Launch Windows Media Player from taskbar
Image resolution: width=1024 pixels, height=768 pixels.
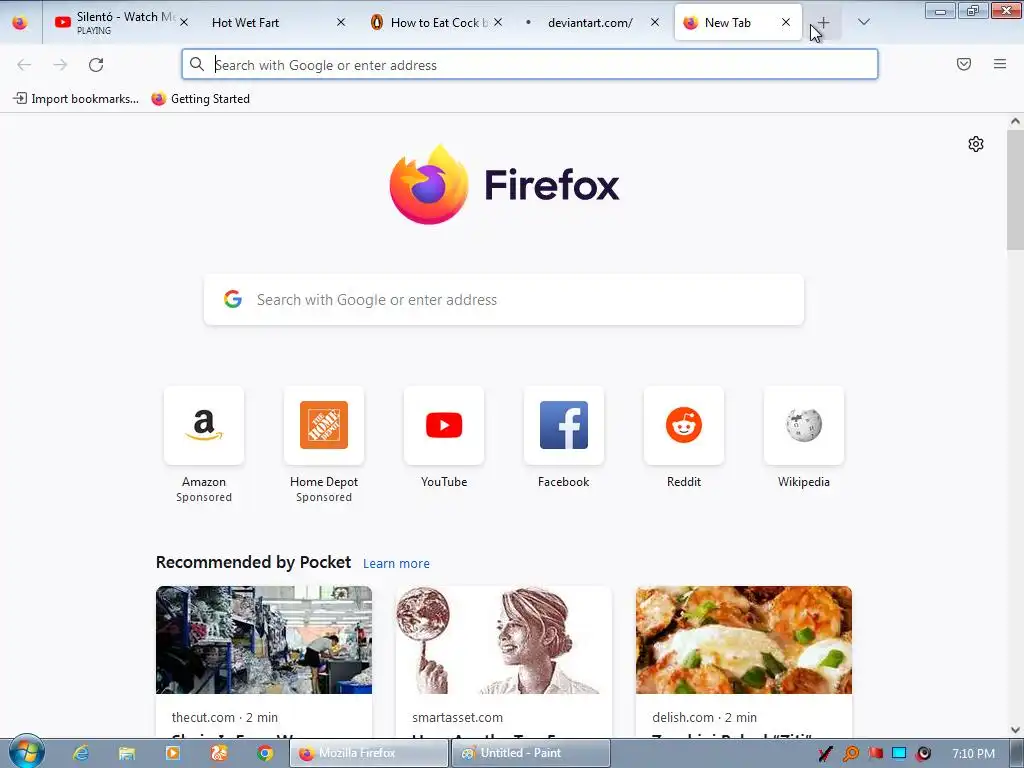[172, 753]
